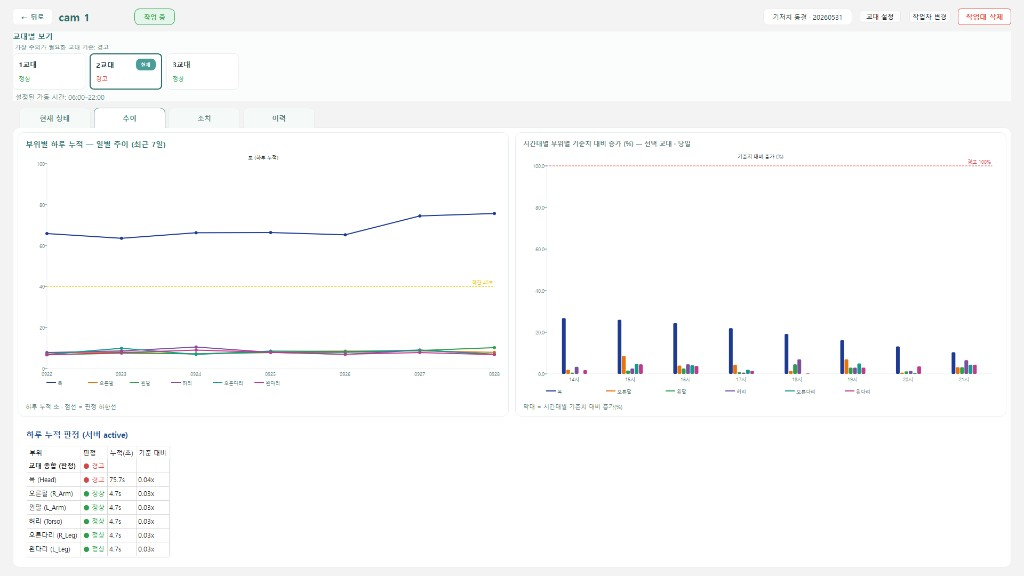Select the 1교대 shift card

[50, 71]
